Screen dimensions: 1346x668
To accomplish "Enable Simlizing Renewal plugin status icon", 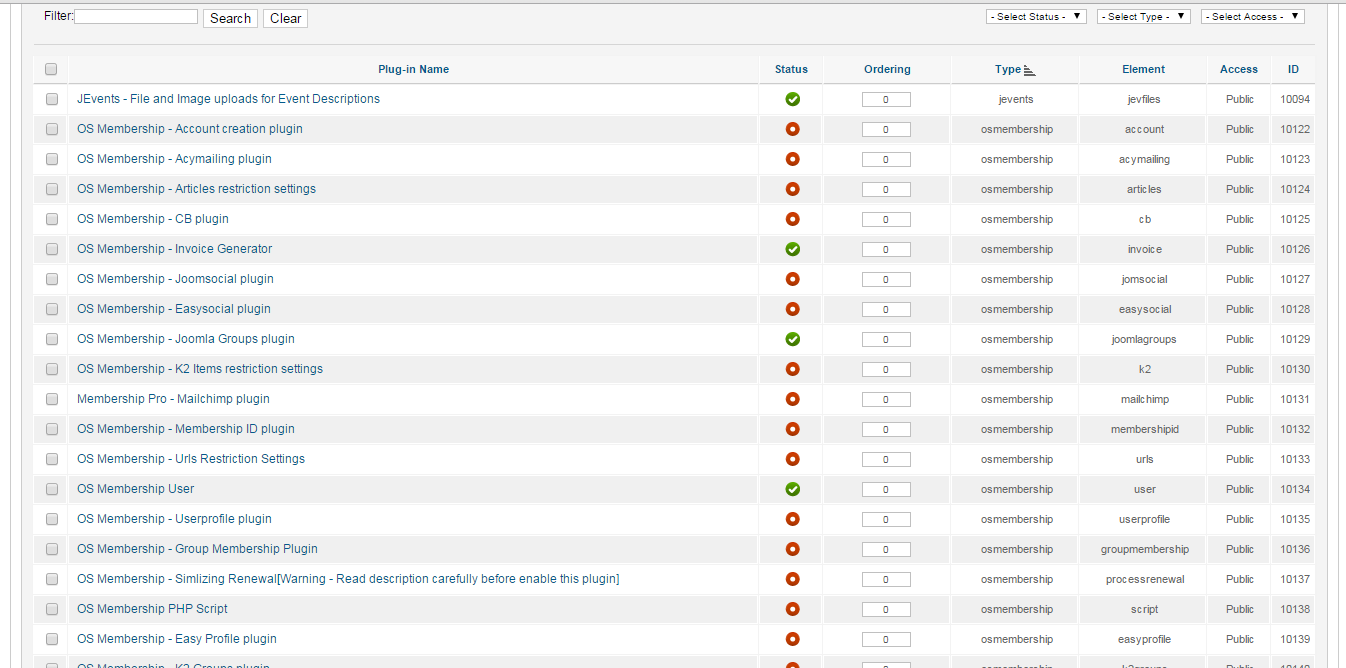I will [792, 579].
